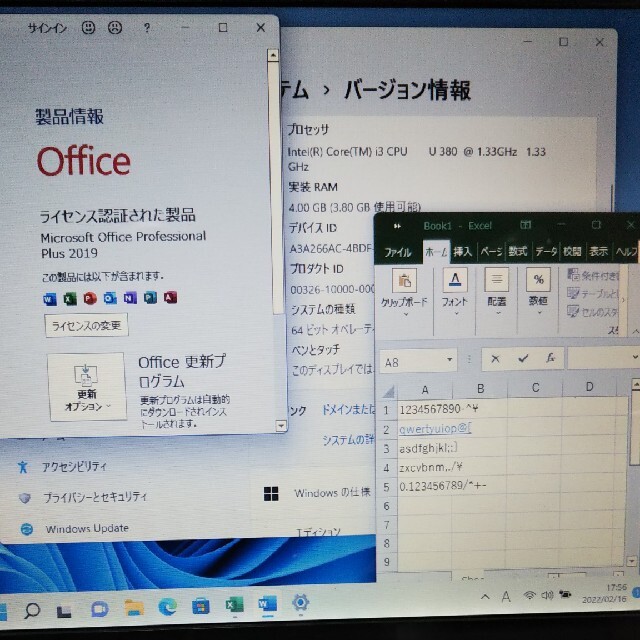Click the Select All corner in Excel
This screenshot has width=640, height=640.
(x=389, y=391)
